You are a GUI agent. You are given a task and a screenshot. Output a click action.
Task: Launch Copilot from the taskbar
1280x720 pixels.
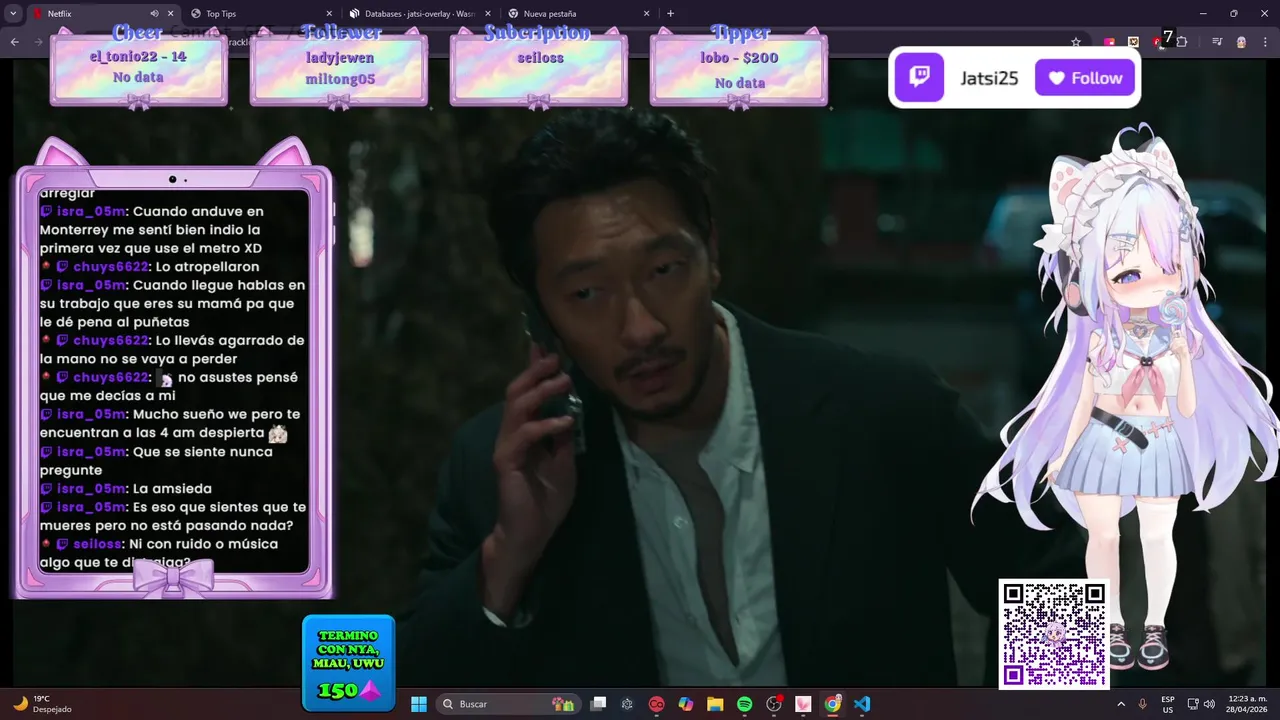point(686,704)
